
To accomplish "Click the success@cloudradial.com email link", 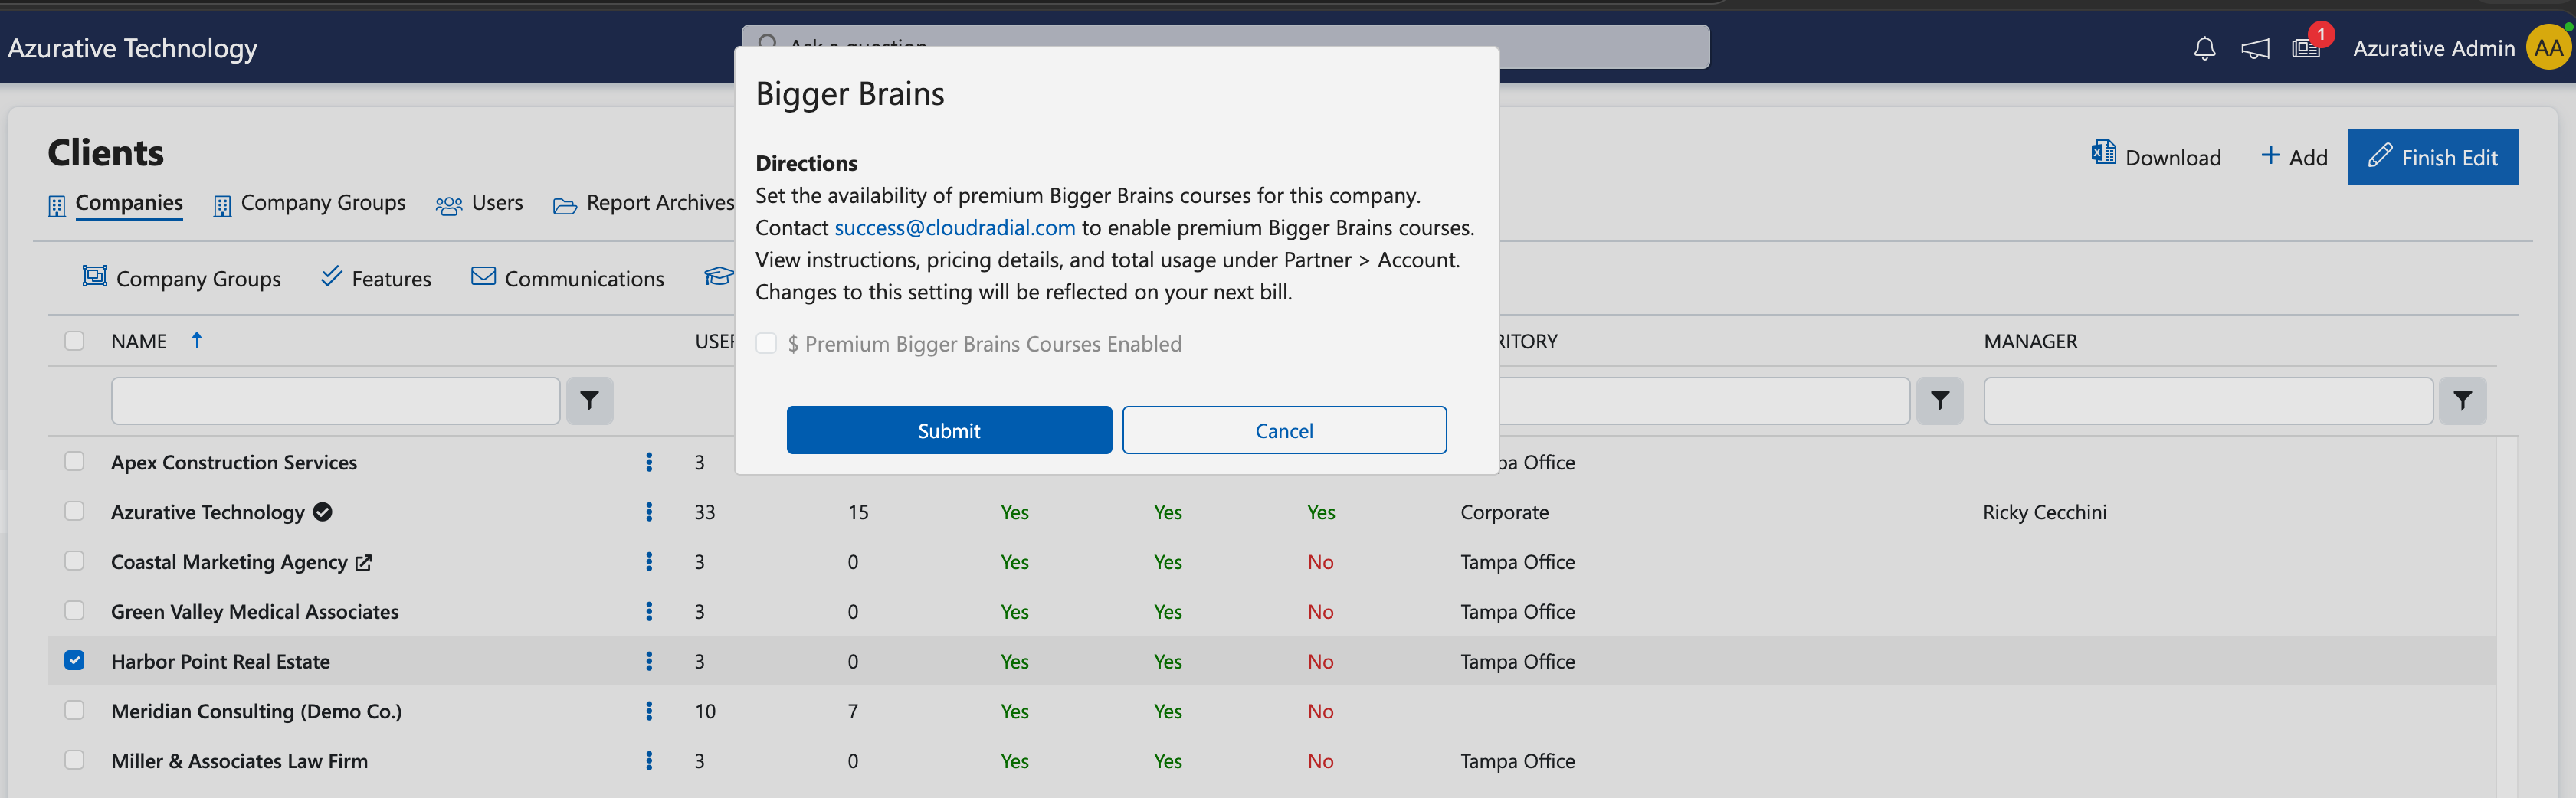I will [955, 228].
